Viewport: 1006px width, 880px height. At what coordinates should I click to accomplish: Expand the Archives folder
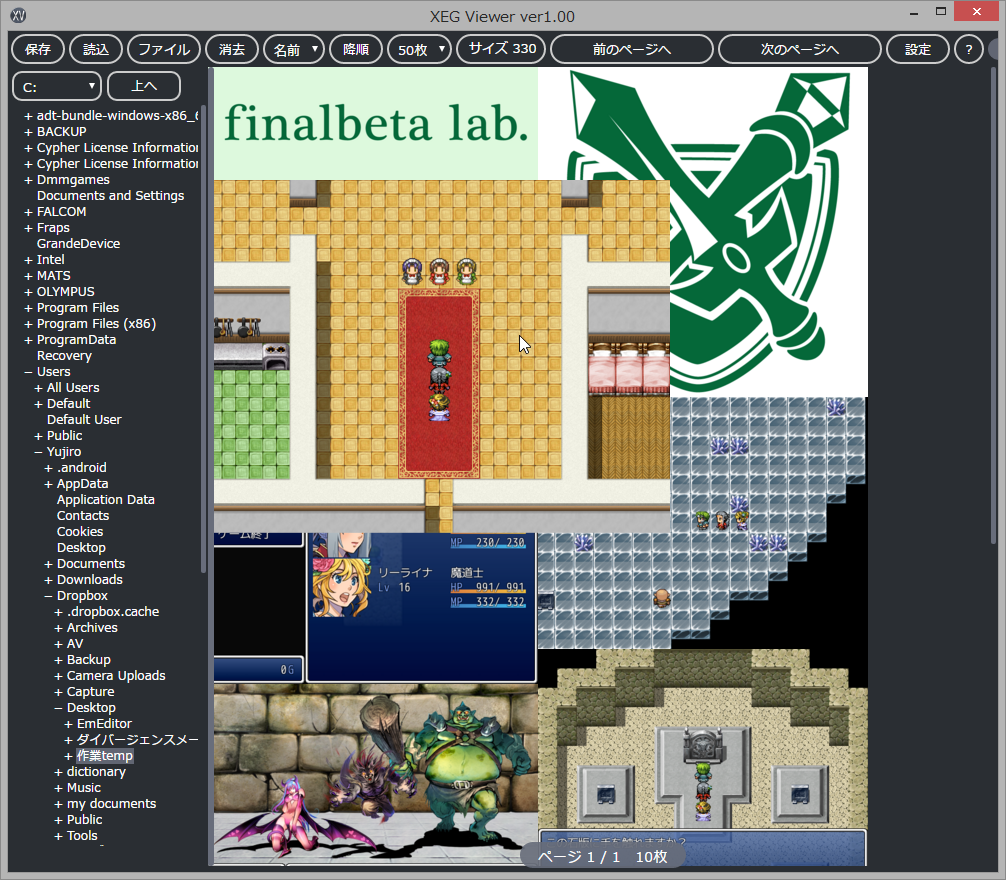[58, 628]
